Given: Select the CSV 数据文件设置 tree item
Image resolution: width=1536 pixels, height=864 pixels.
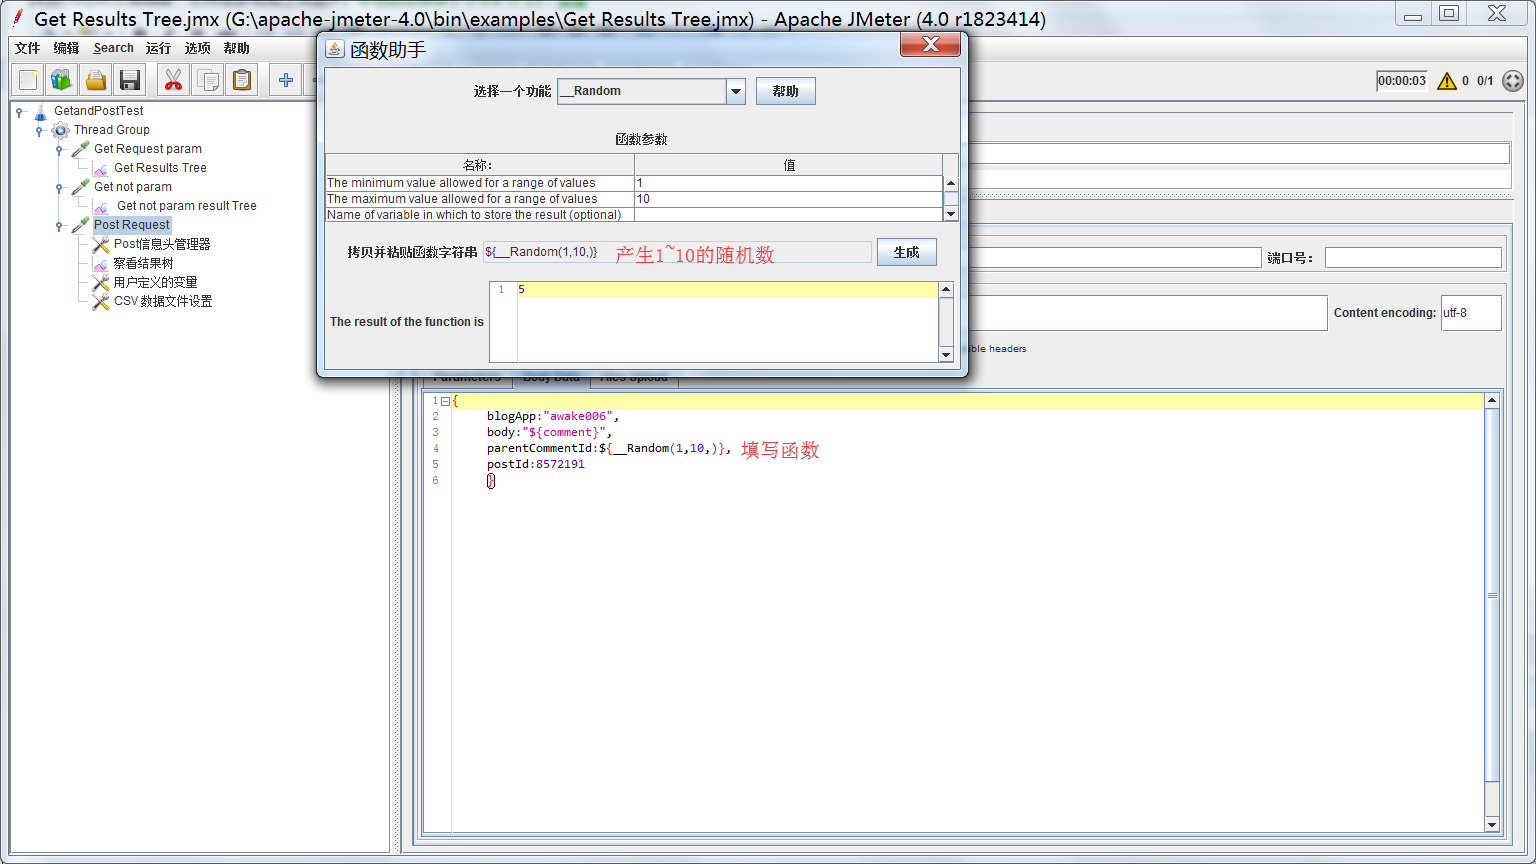Looking at the screenshot, I should 163,301.
